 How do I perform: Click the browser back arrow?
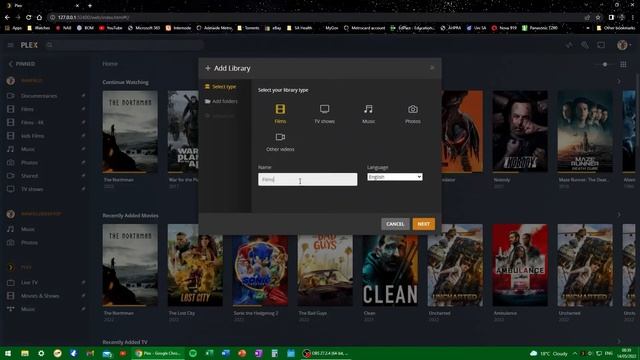tap(7, 18)
